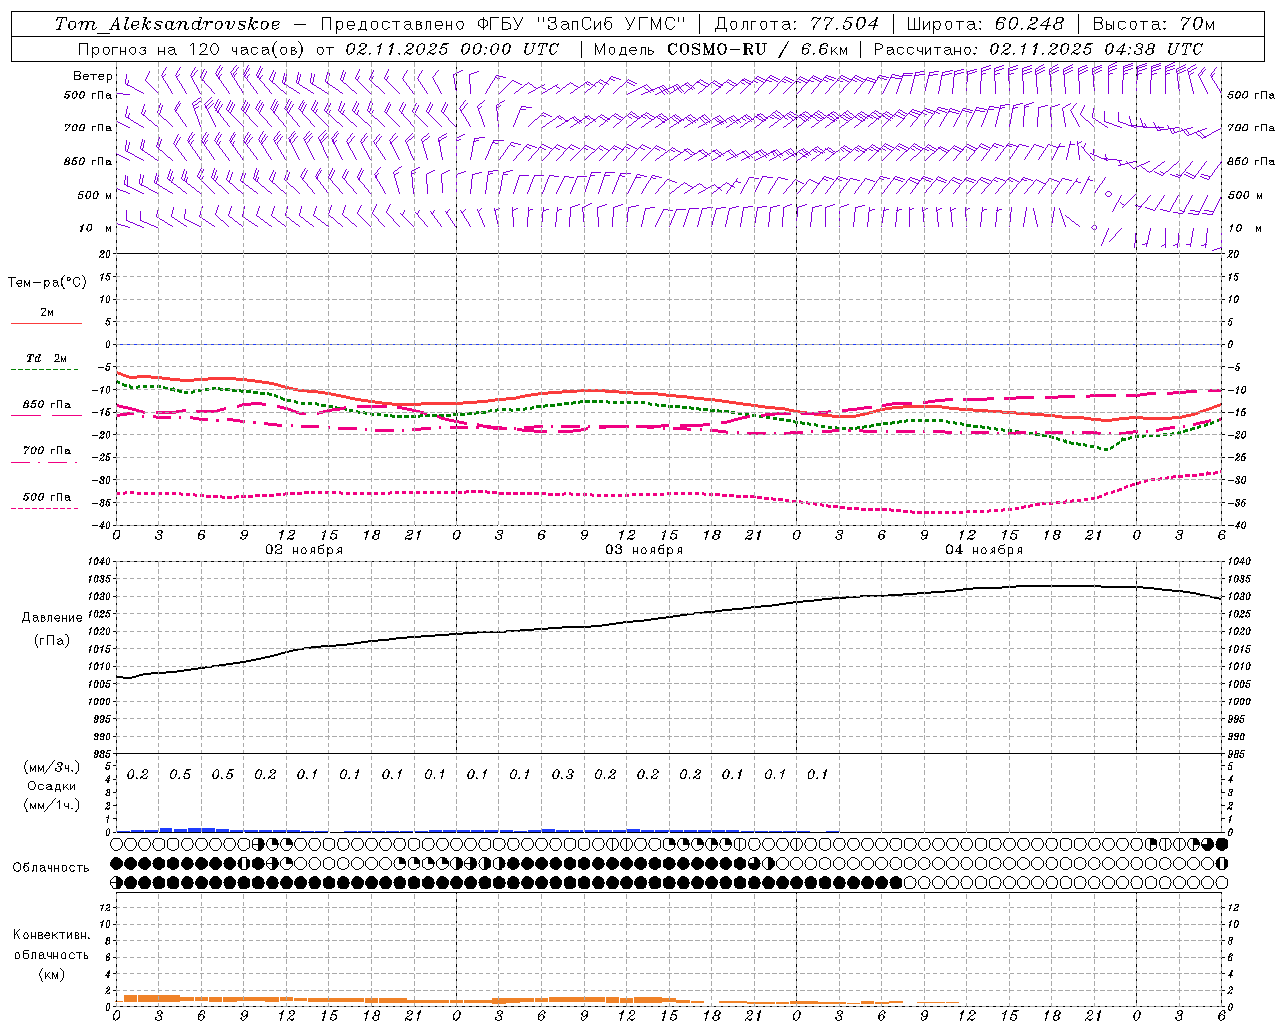Click the '700 гПа' temperature legend label

pyautogui.click(x=46, y=451)
